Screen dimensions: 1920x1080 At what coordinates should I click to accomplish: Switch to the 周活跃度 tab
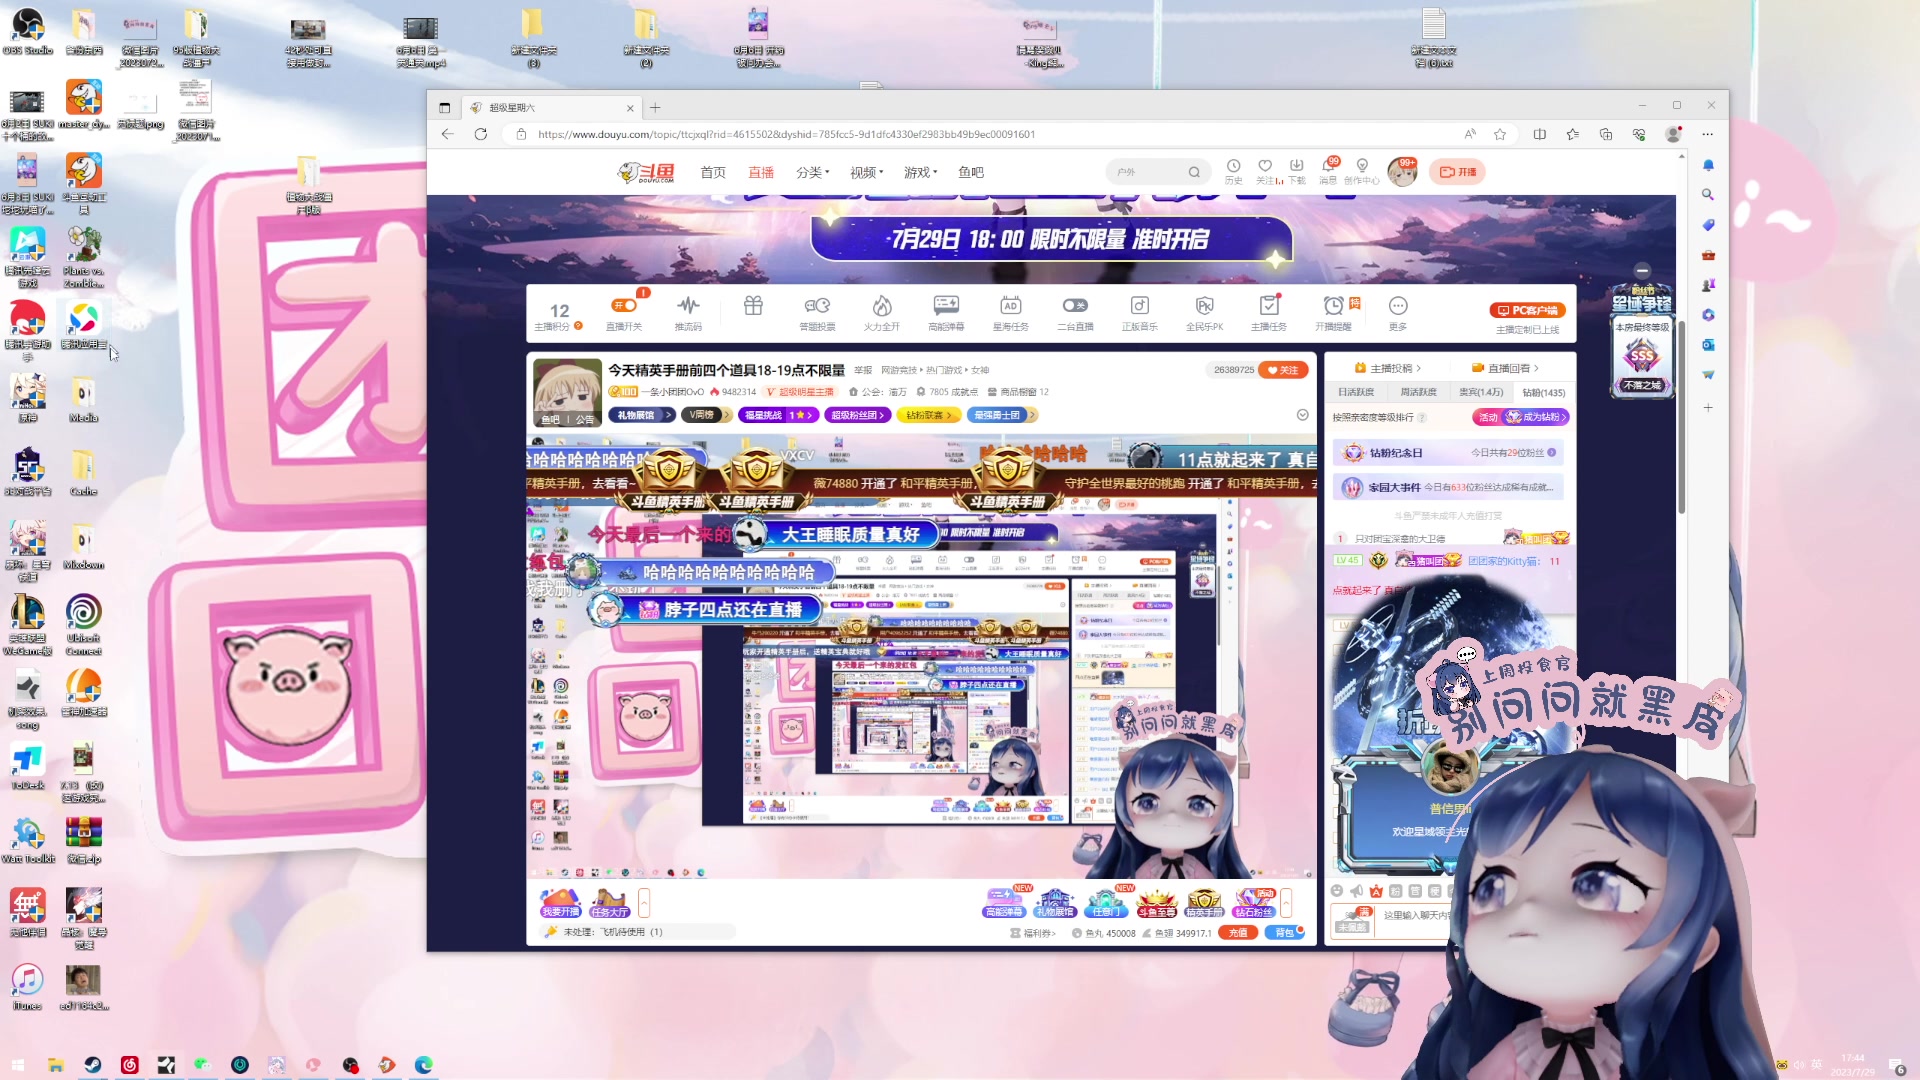(x=1418, y=392)
